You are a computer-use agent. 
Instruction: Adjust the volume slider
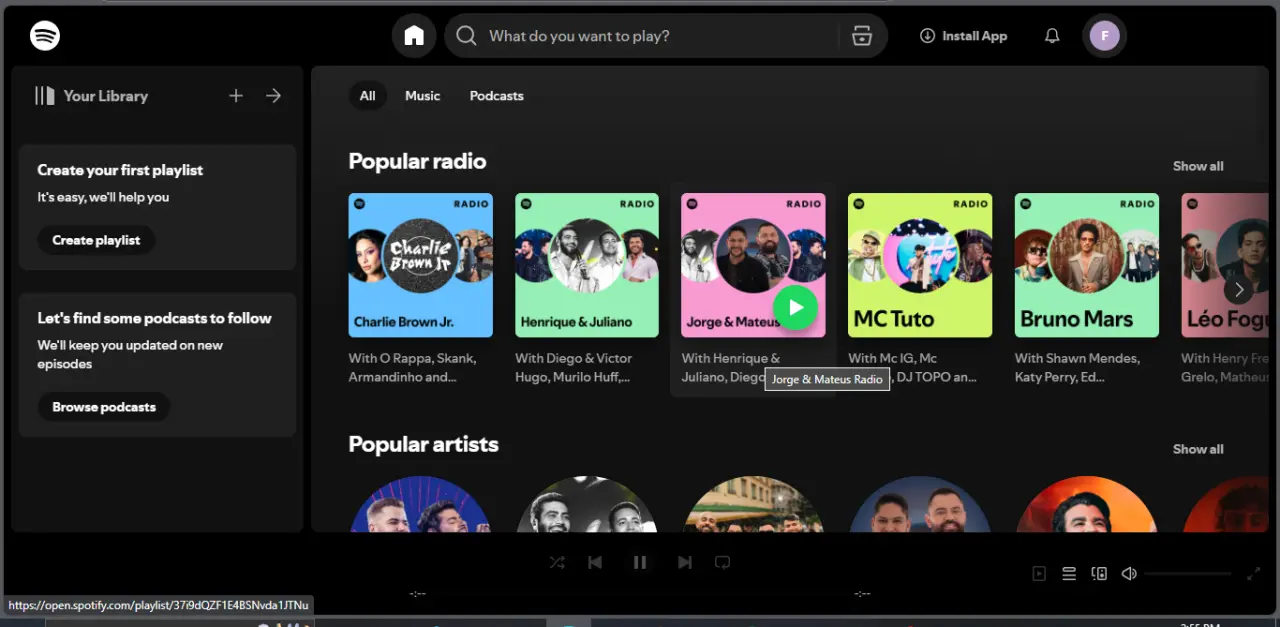tap(1188, 573)
